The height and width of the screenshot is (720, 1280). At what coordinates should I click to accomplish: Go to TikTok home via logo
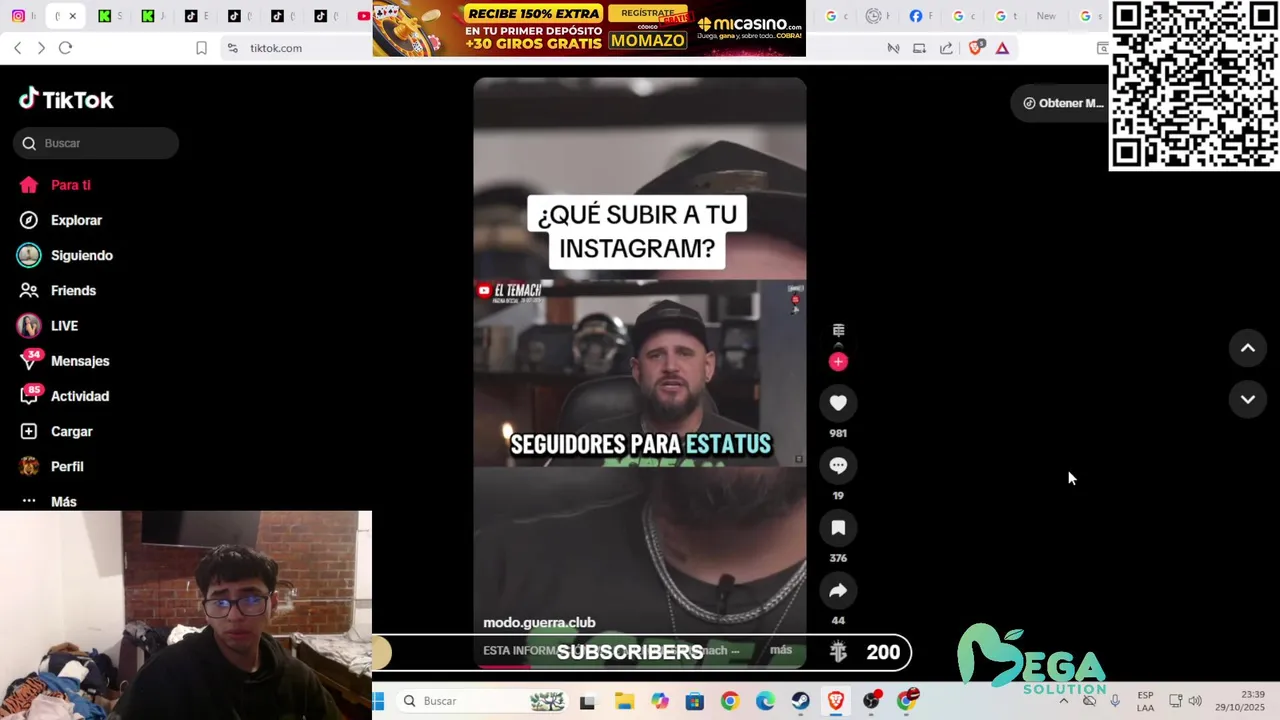click(x=66, y=99)
